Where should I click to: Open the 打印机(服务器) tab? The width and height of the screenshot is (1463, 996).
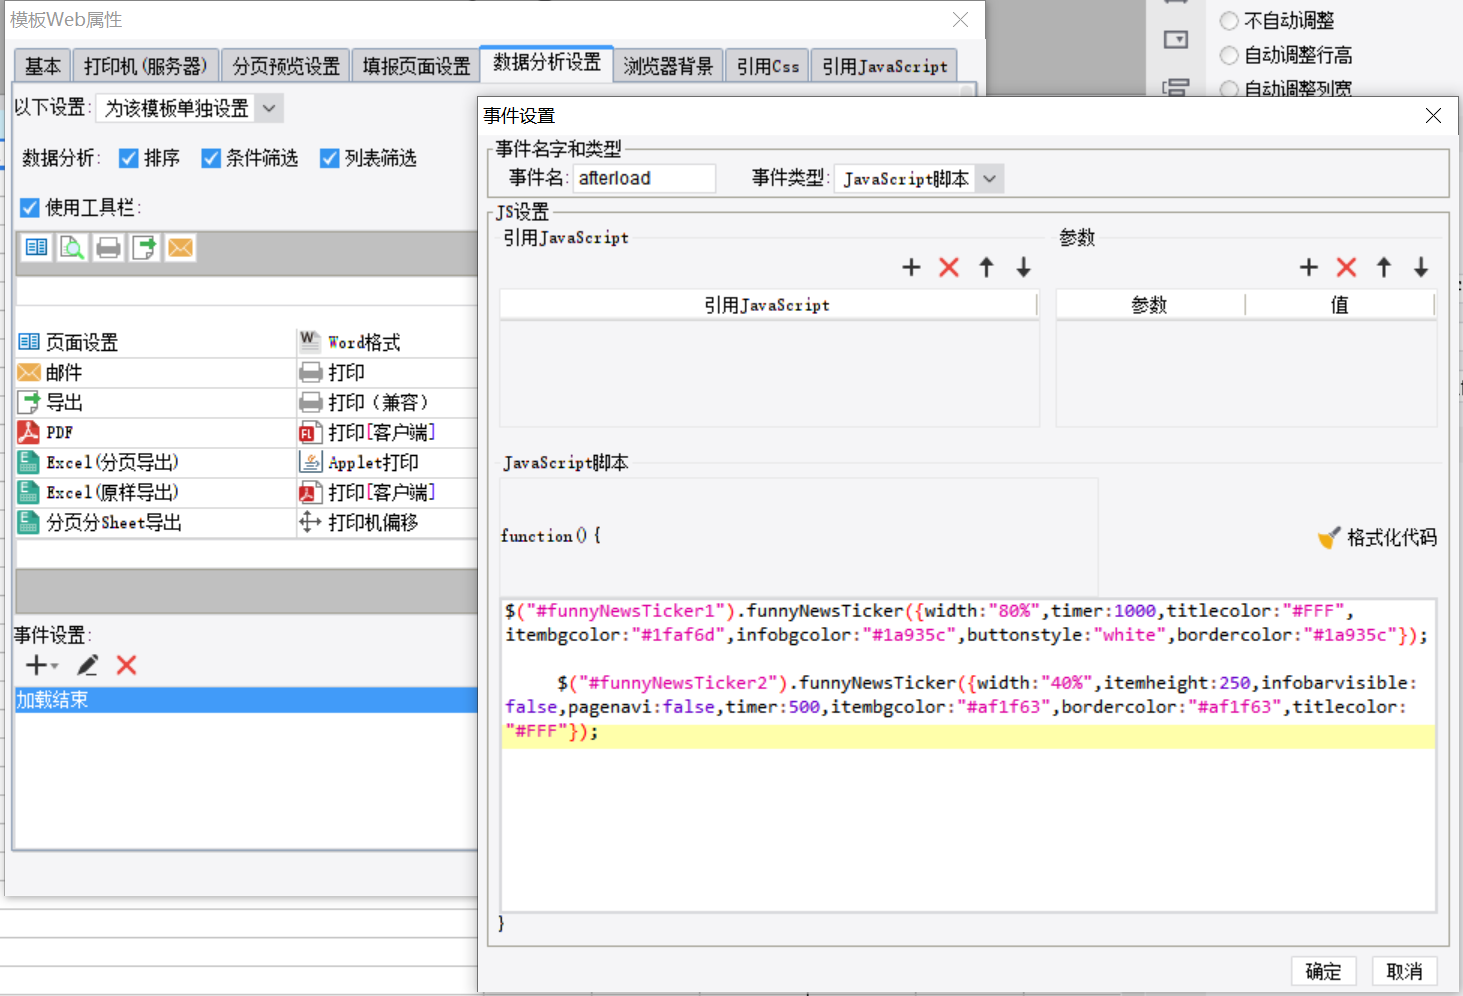point(145,66)
